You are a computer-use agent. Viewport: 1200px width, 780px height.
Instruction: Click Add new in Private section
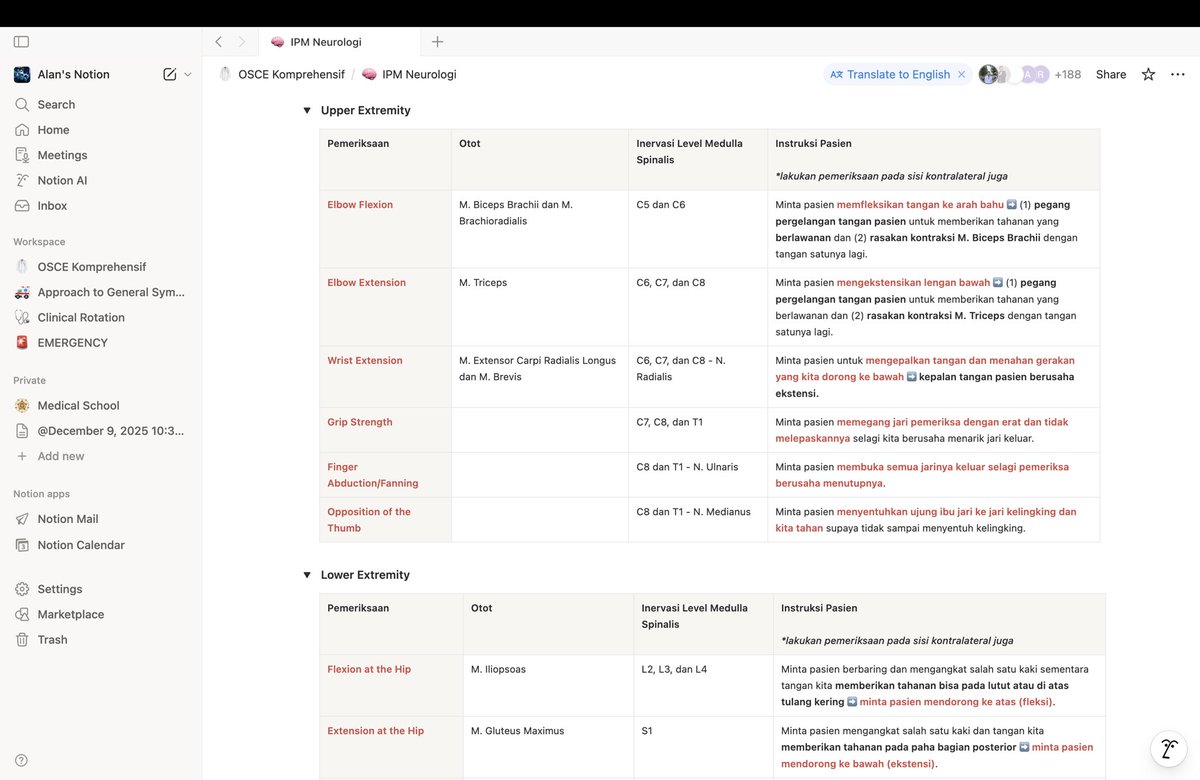pyautogui.click(x=101, y=456)
